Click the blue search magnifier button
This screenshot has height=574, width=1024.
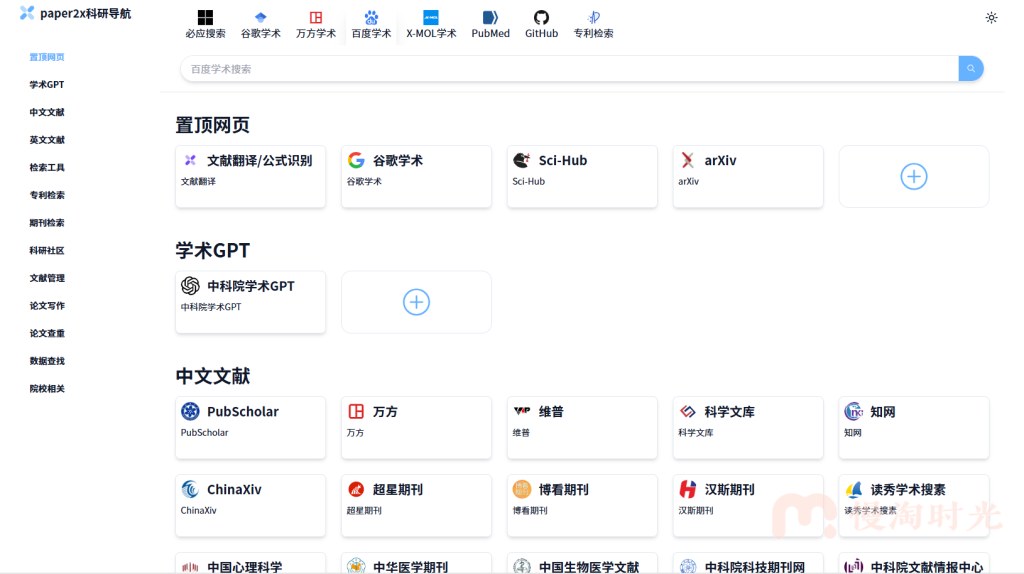pyautogui.click(x=971, y=69)
